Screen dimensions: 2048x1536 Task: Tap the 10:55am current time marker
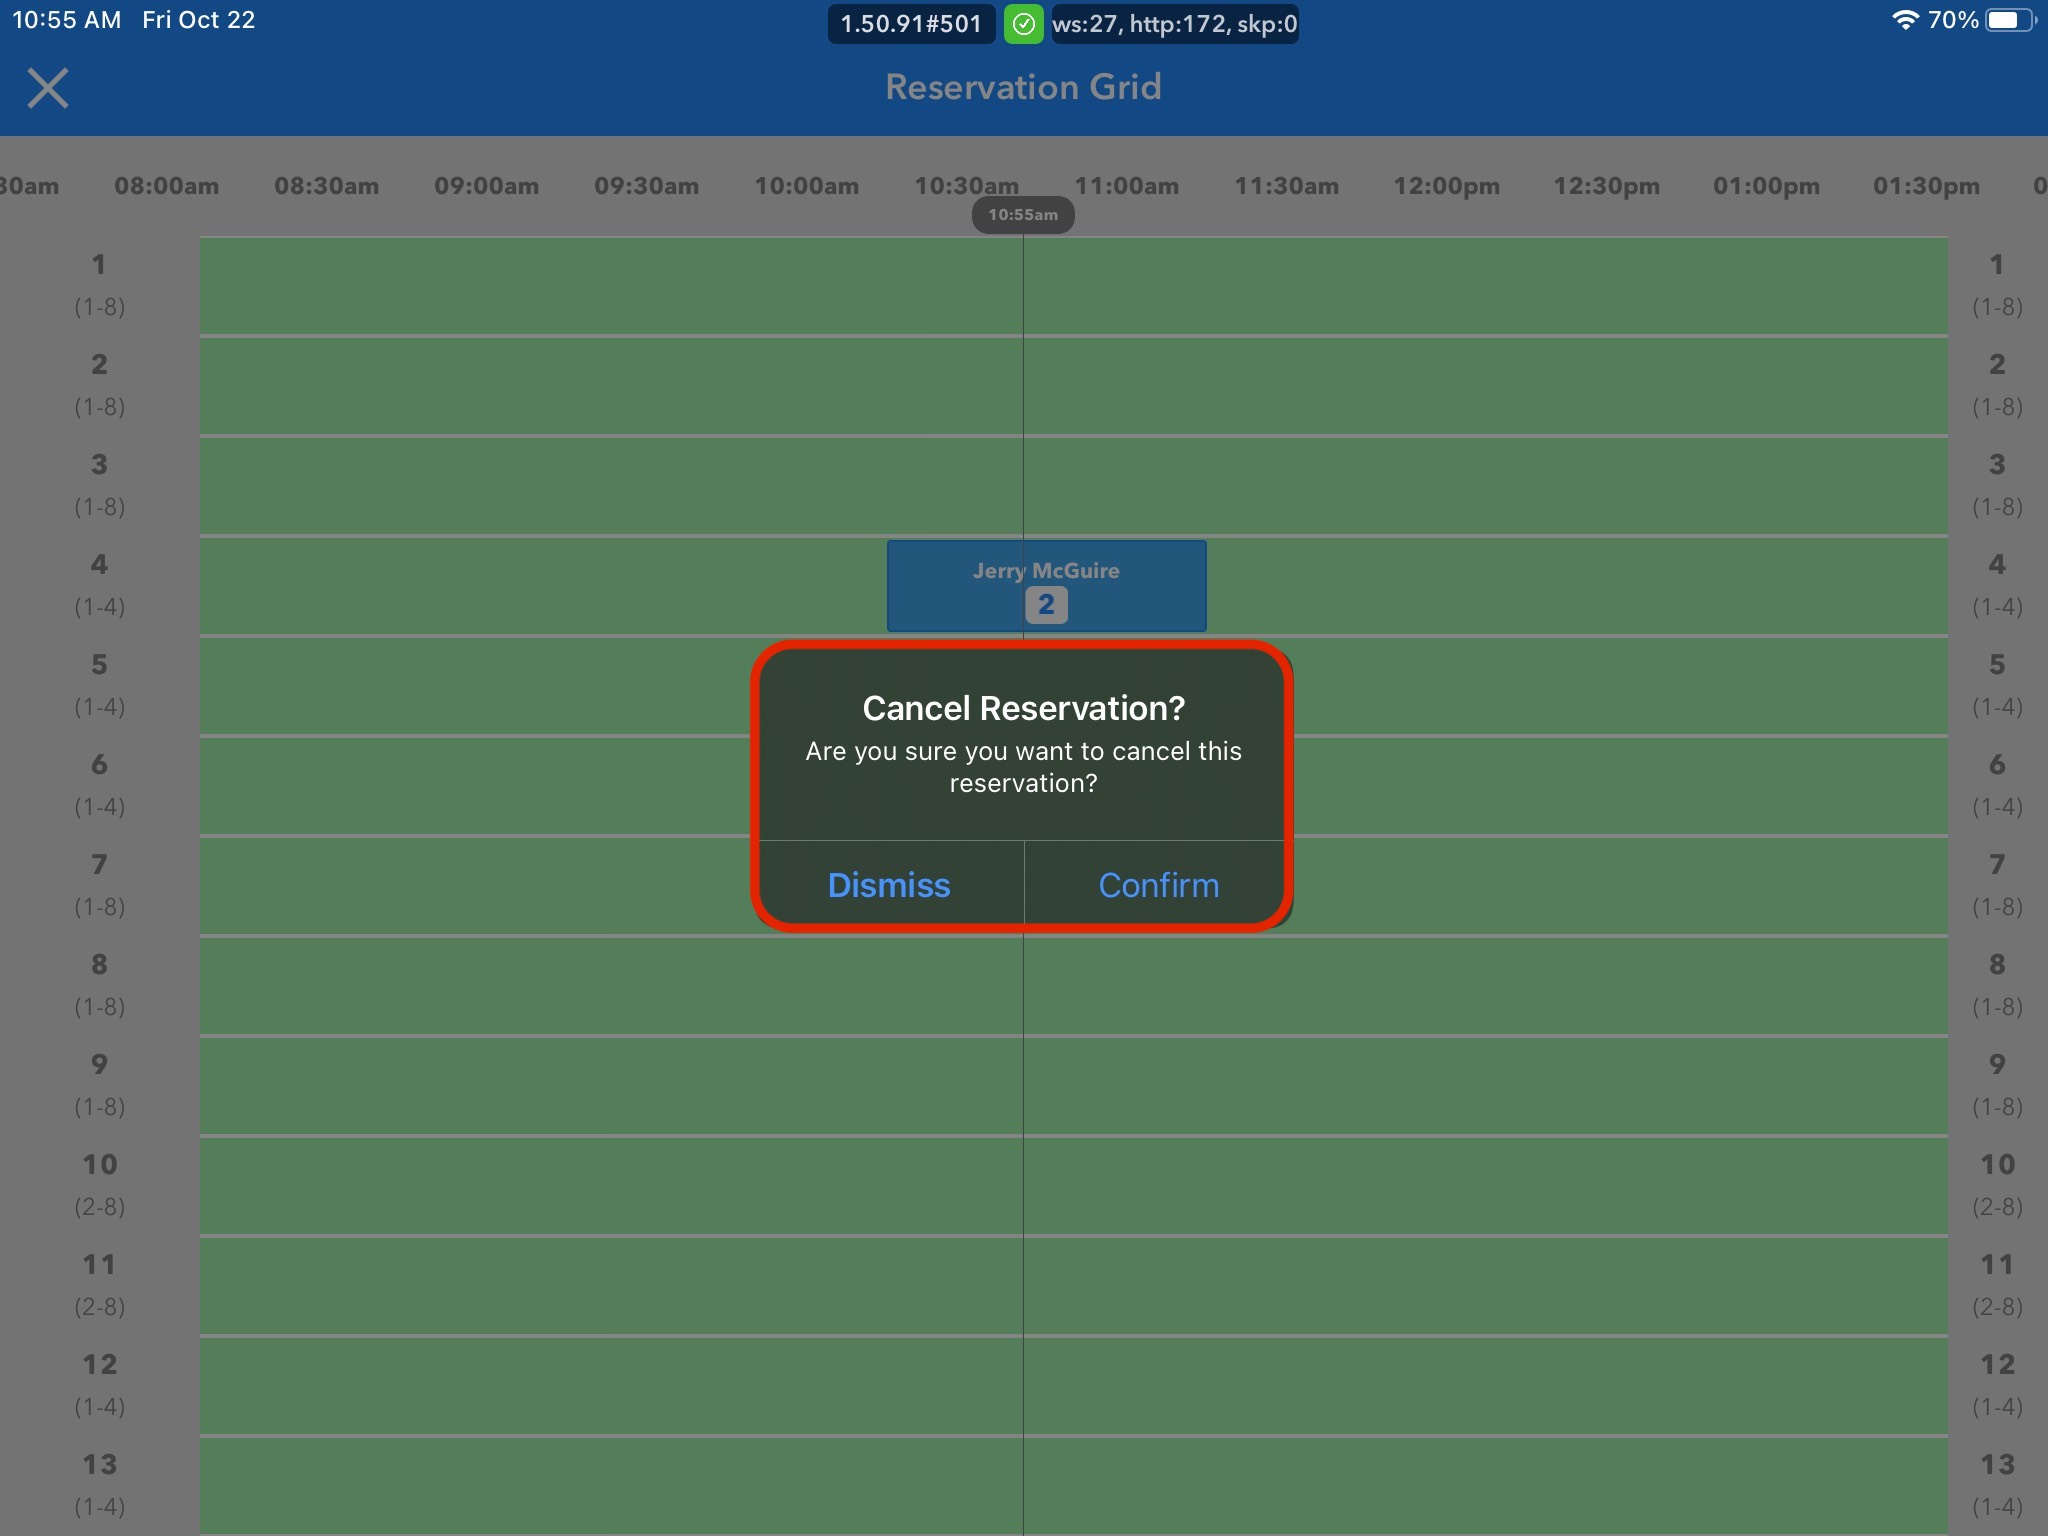coord(1023,215)
